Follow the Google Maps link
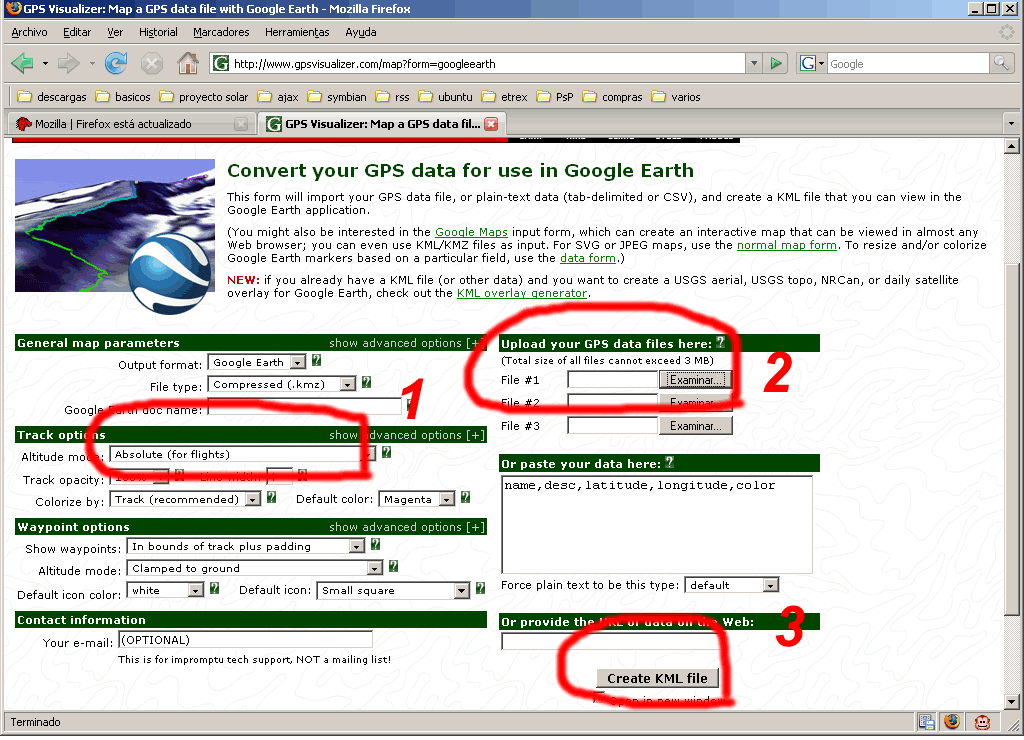The width and height of the screenshot is (1024, 740). pyautogui.click(x=471, y=232)
